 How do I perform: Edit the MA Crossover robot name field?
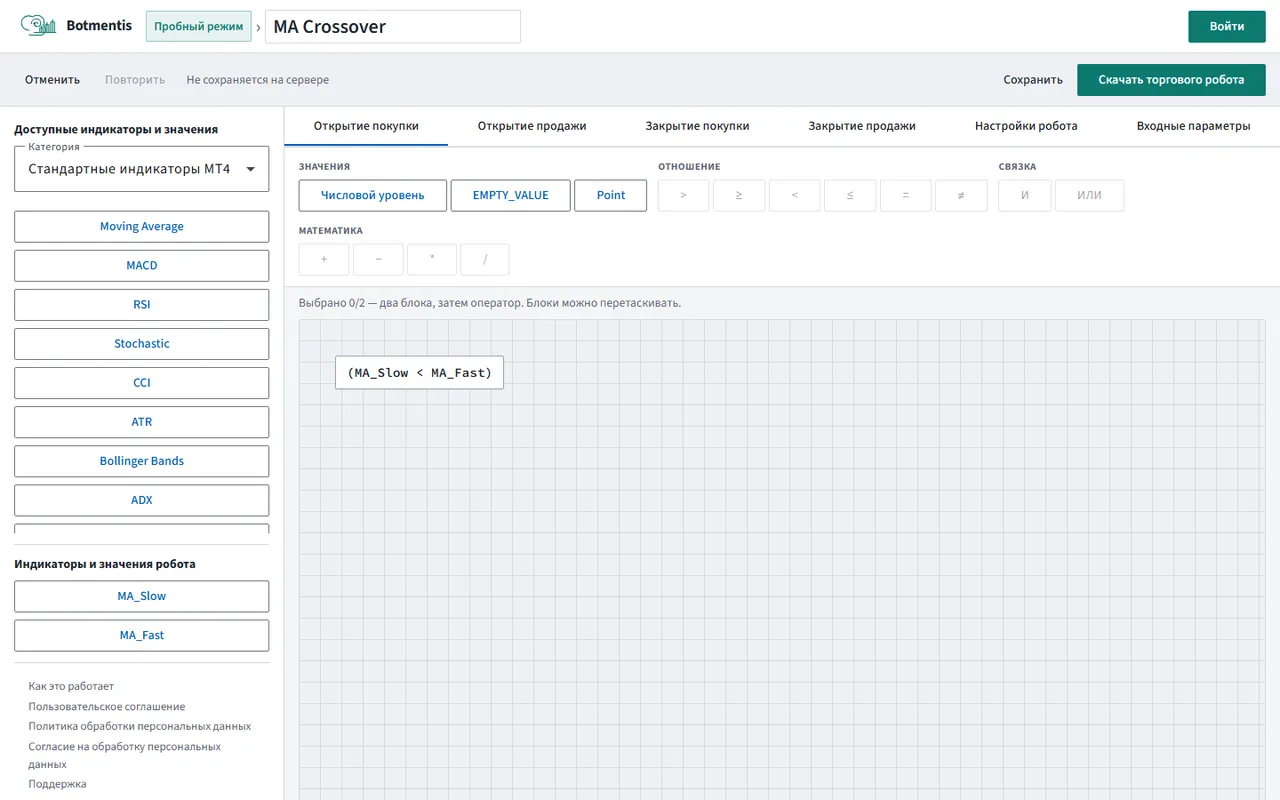pos(393,27)
